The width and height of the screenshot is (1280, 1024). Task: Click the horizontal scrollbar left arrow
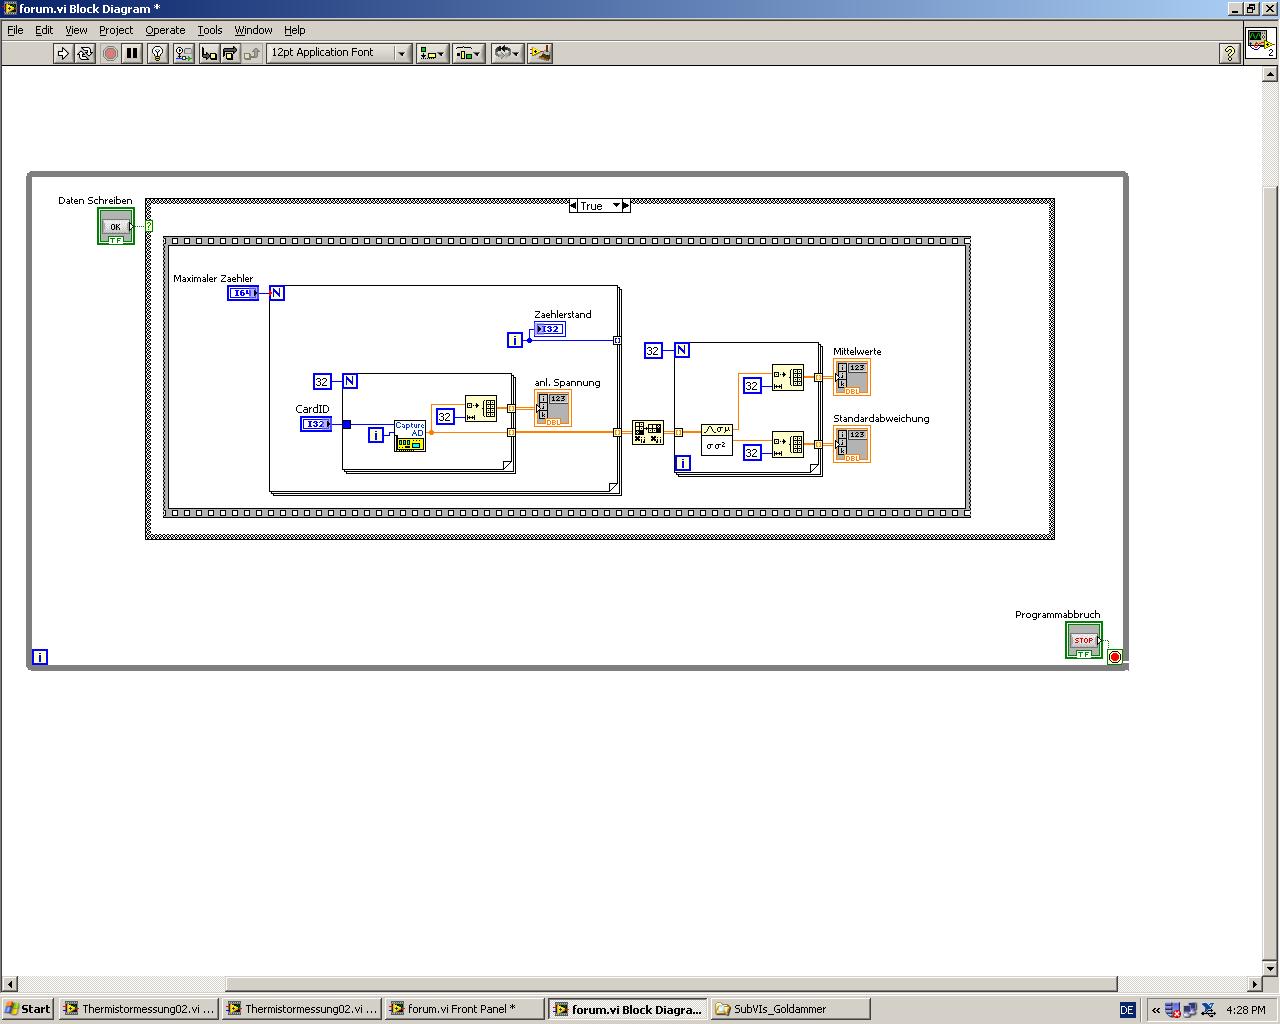(9, 984)
